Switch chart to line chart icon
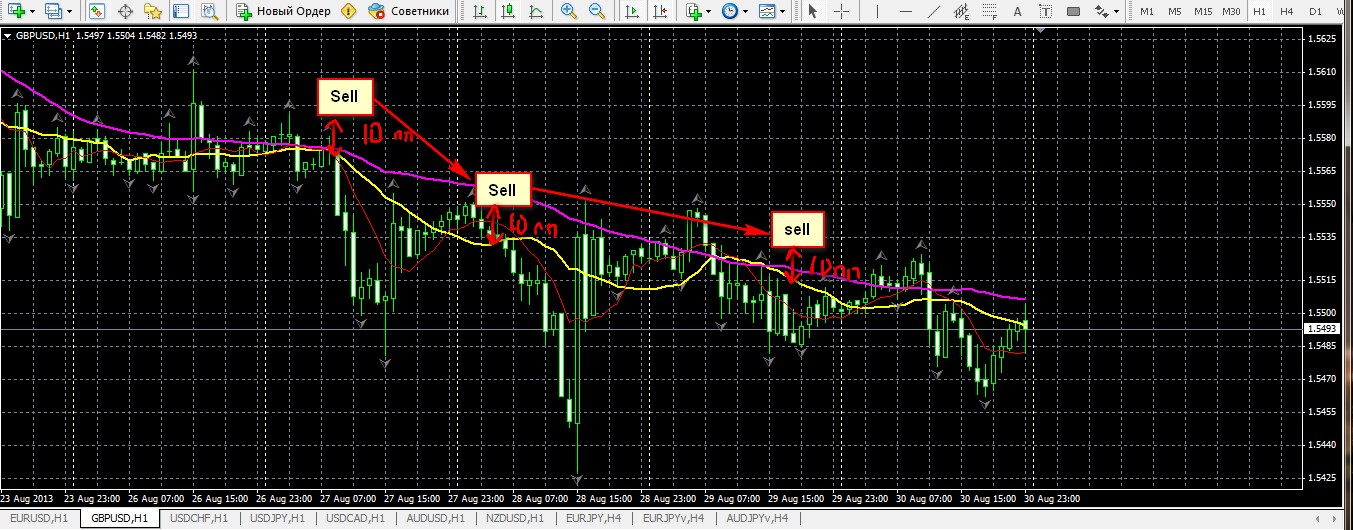 coord(537,12)
